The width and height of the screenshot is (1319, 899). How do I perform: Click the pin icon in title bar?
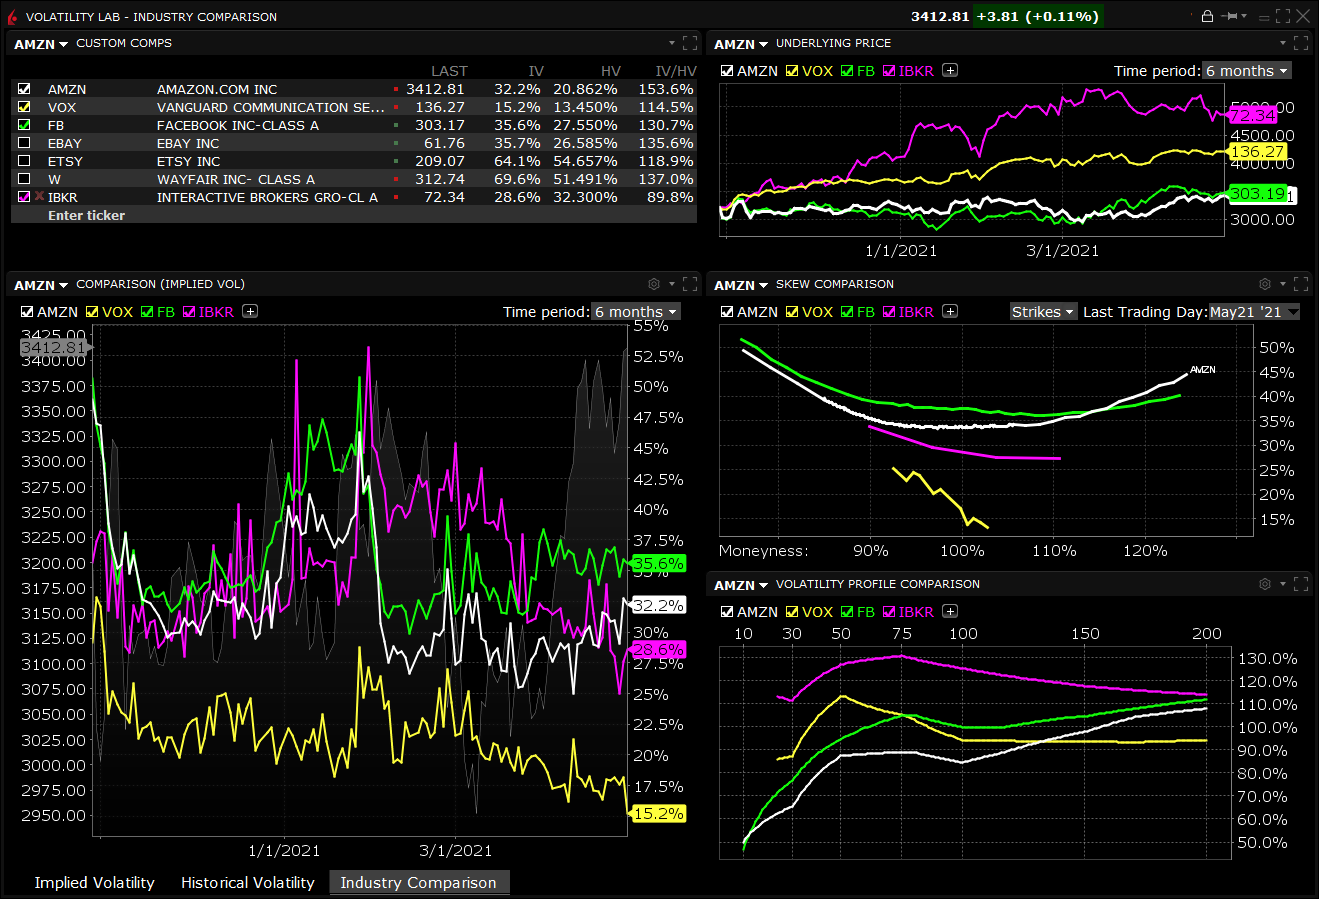[1230, 16]
